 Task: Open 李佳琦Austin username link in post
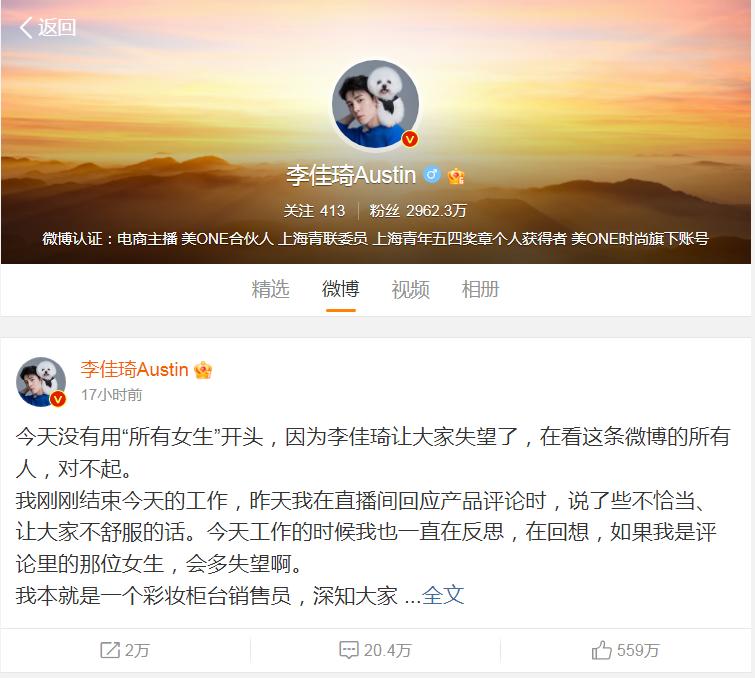(134, 369)
